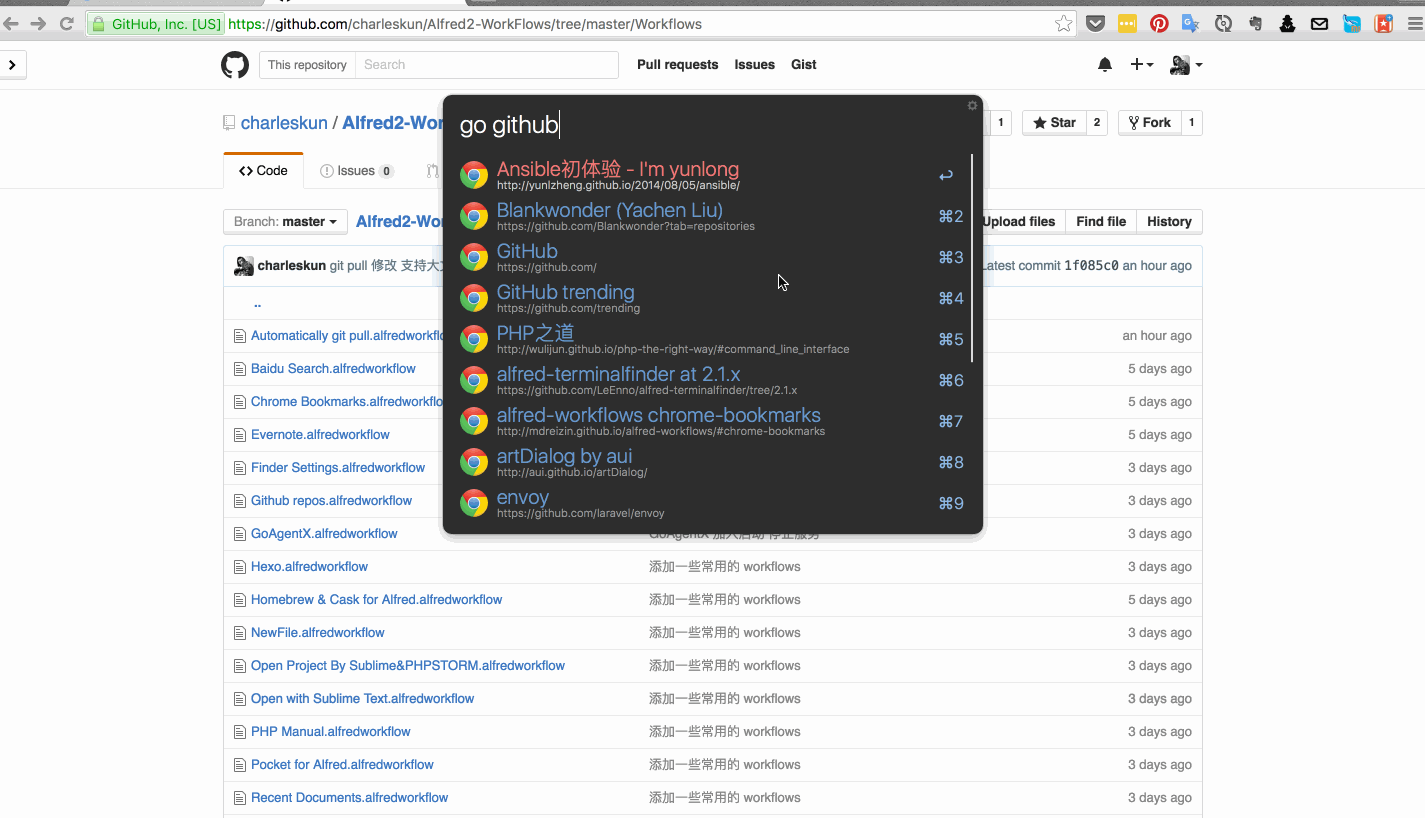Screen dimensions: 1425x818
Task: Click the fork count 1
Action: coord(1191,123)
